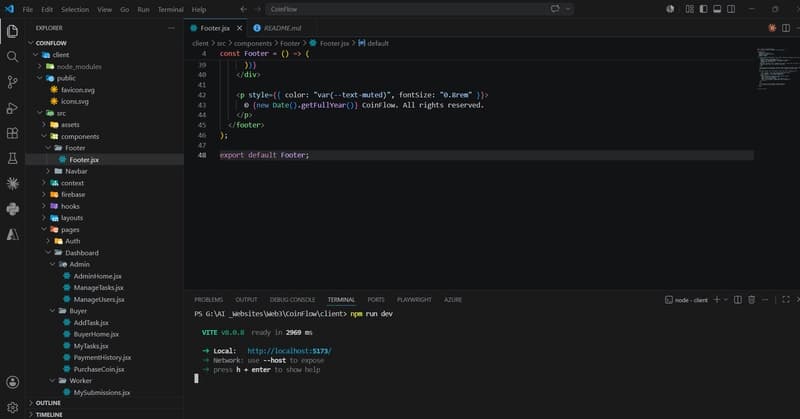
Task: Open the Accounts menu icon
Action: (x=12, y=382)
